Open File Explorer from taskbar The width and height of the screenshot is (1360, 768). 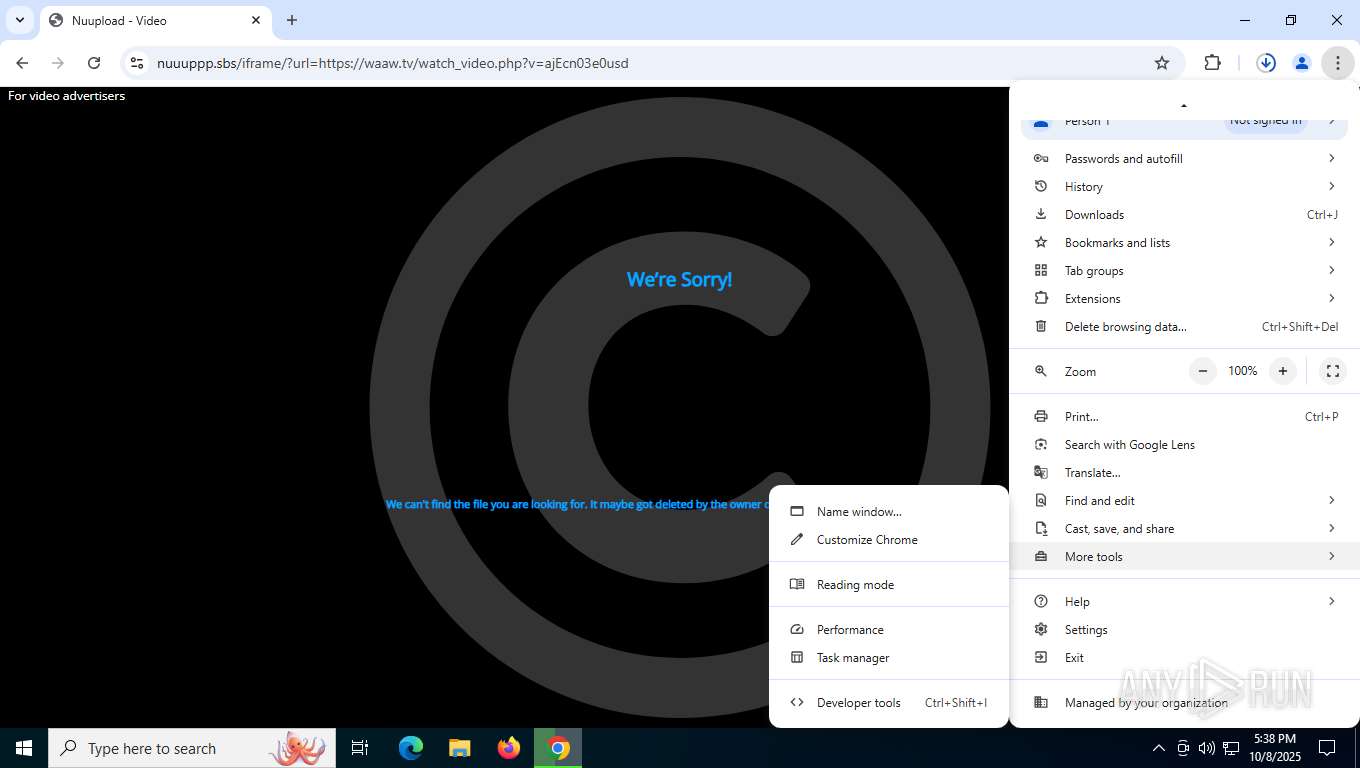(460, 748)
